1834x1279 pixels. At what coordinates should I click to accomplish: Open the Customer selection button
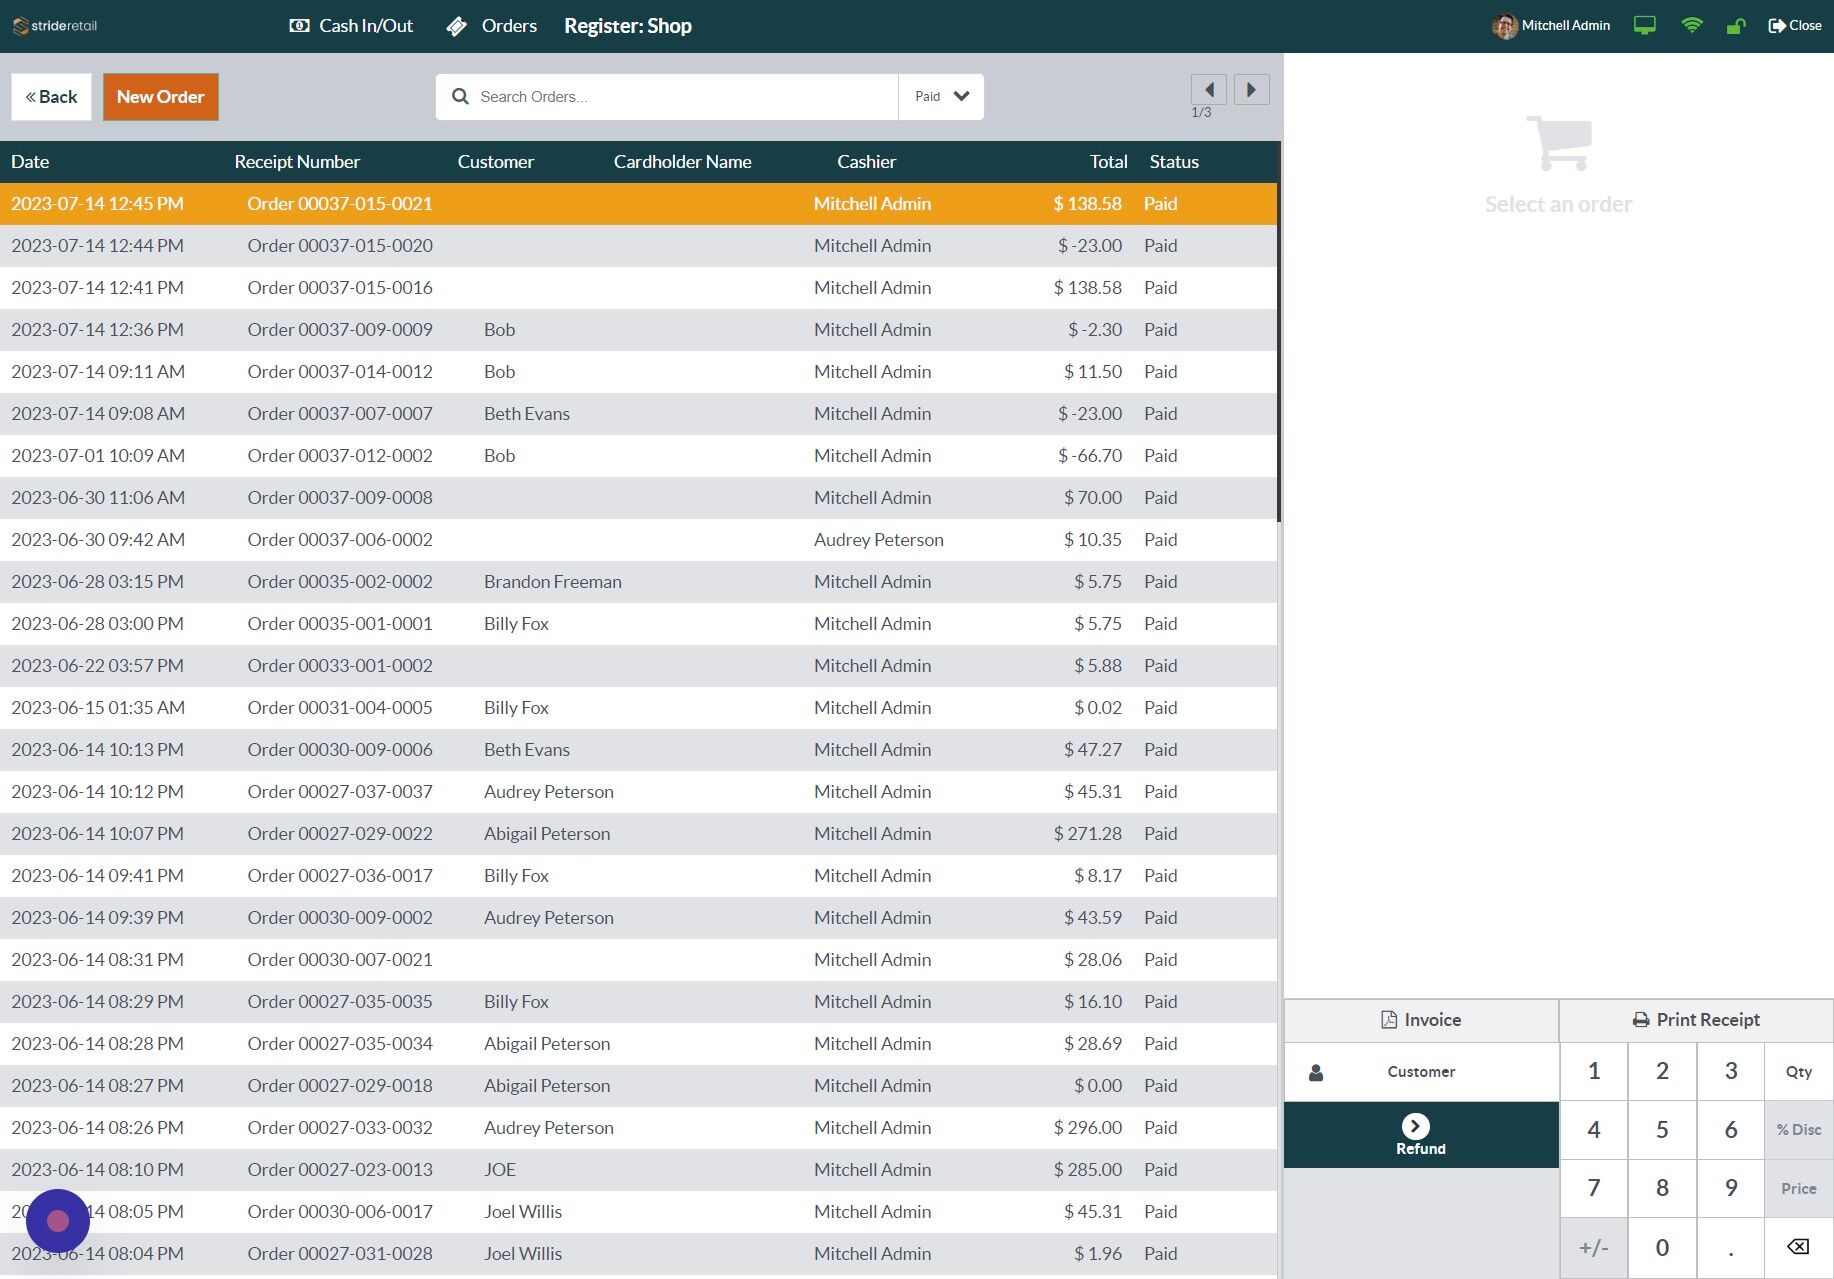tap(1421, 1072)
